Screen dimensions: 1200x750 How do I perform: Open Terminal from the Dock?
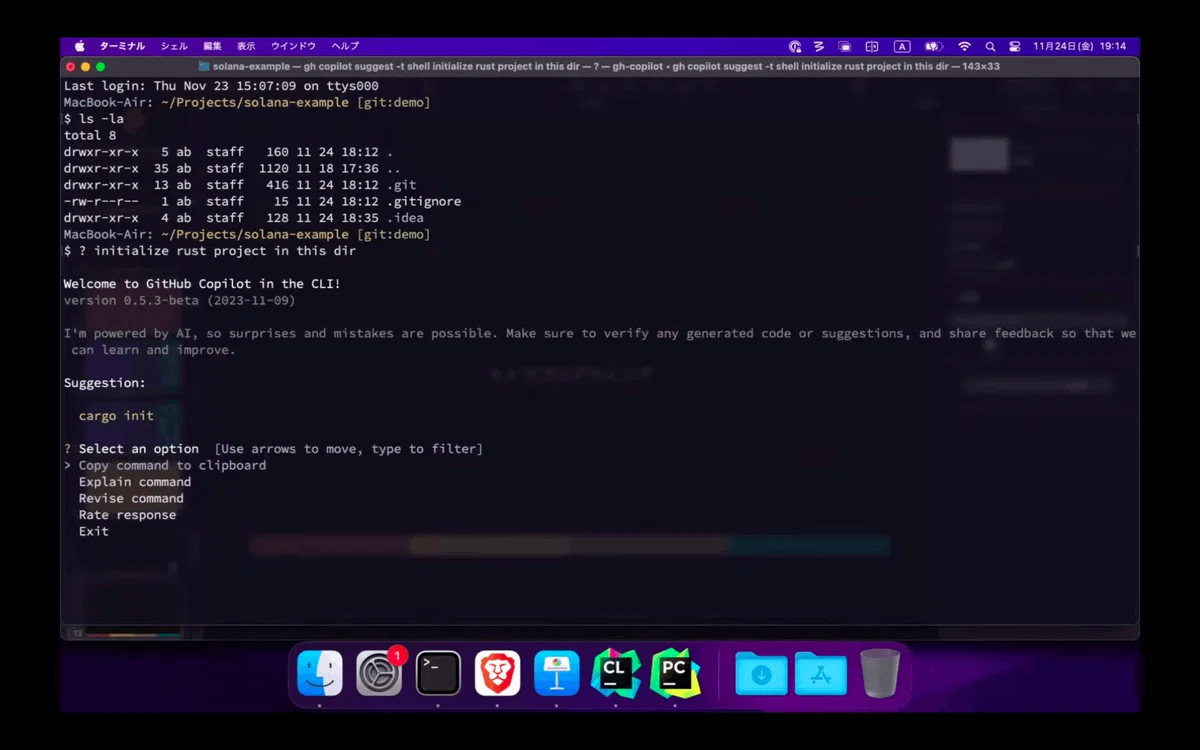point(438,673)
